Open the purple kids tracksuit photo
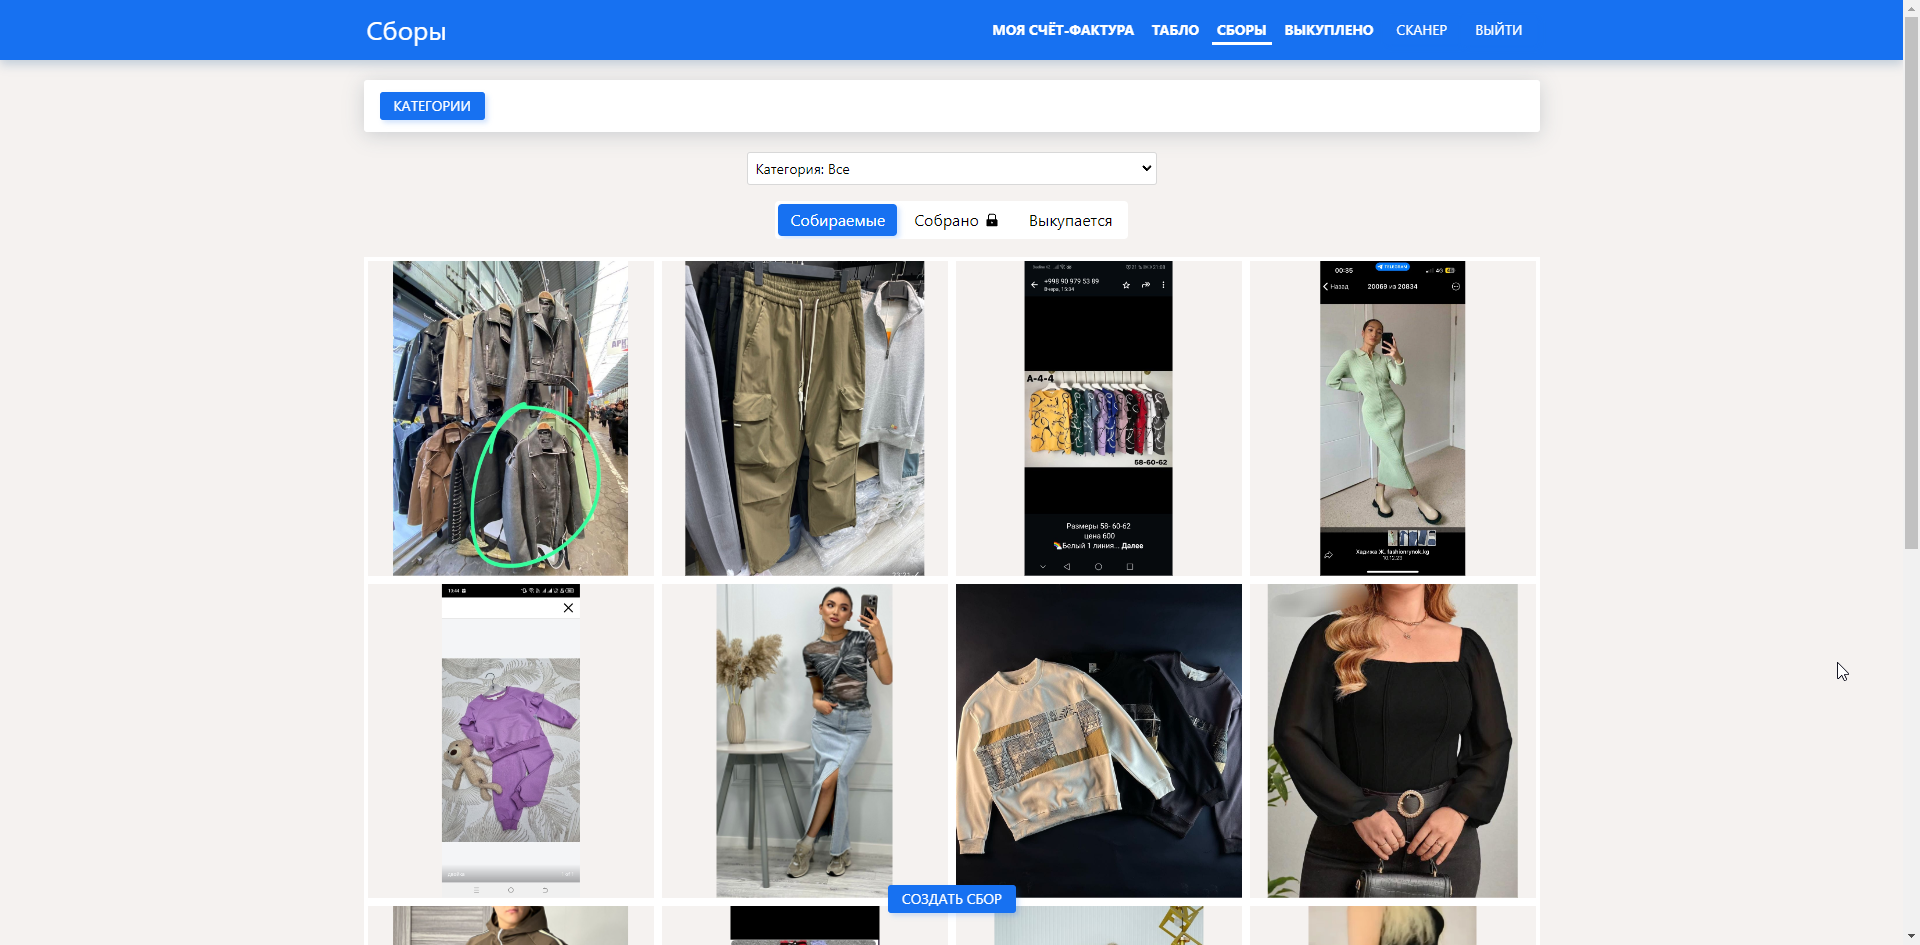This screenshot has width=1920, height=945. (510, 741)
